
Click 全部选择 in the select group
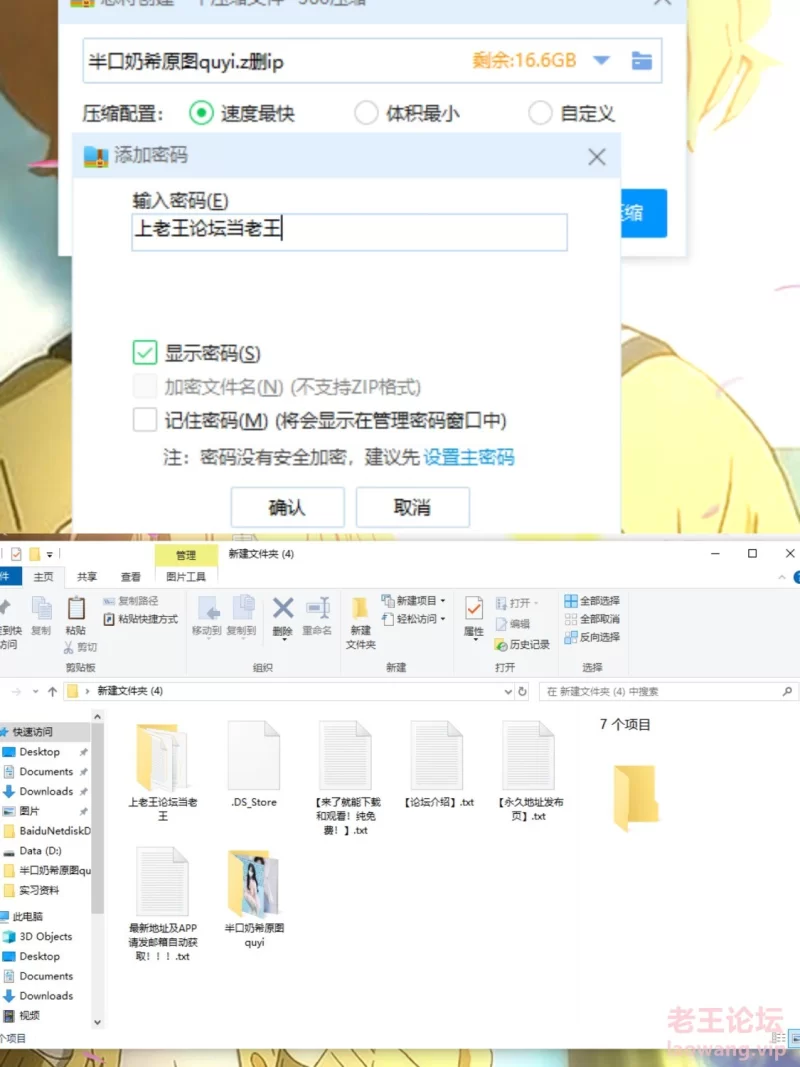click(x=592, y=600)
